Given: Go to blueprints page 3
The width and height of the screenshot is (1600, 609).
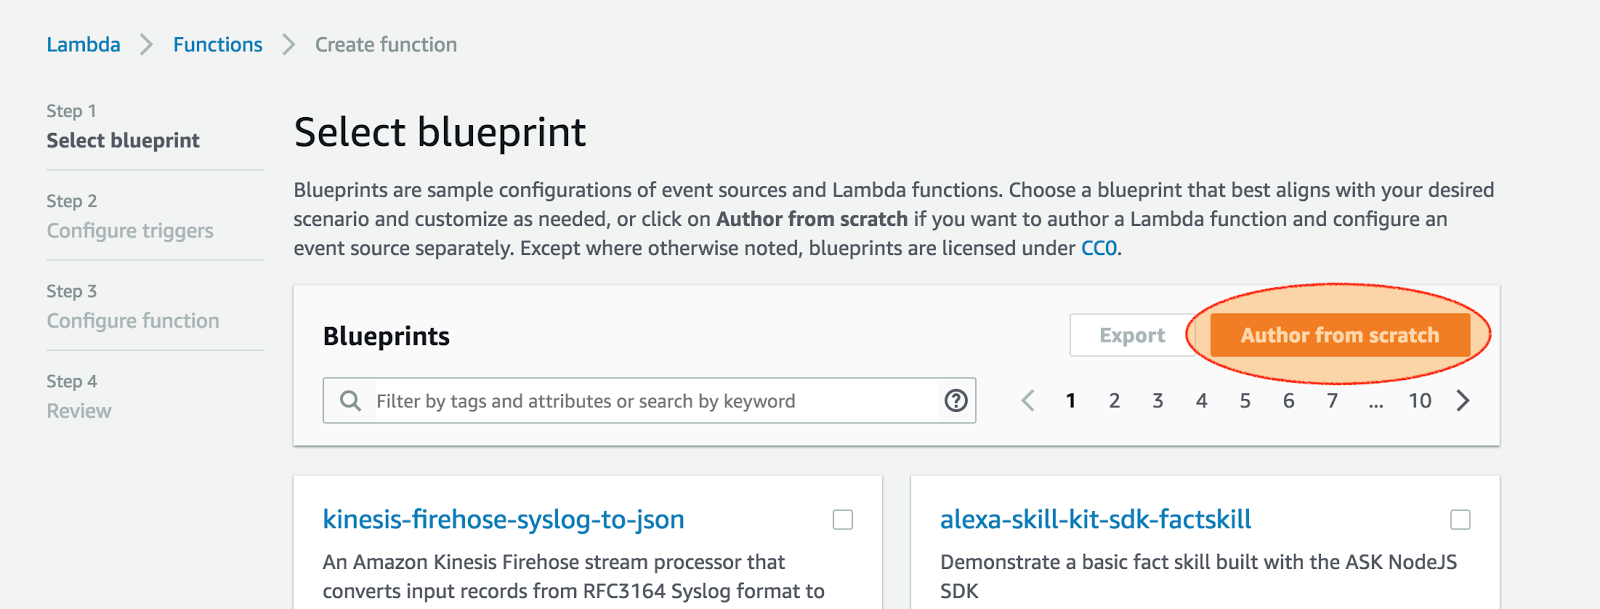Looking at the screenshot, I should 1158,401.
